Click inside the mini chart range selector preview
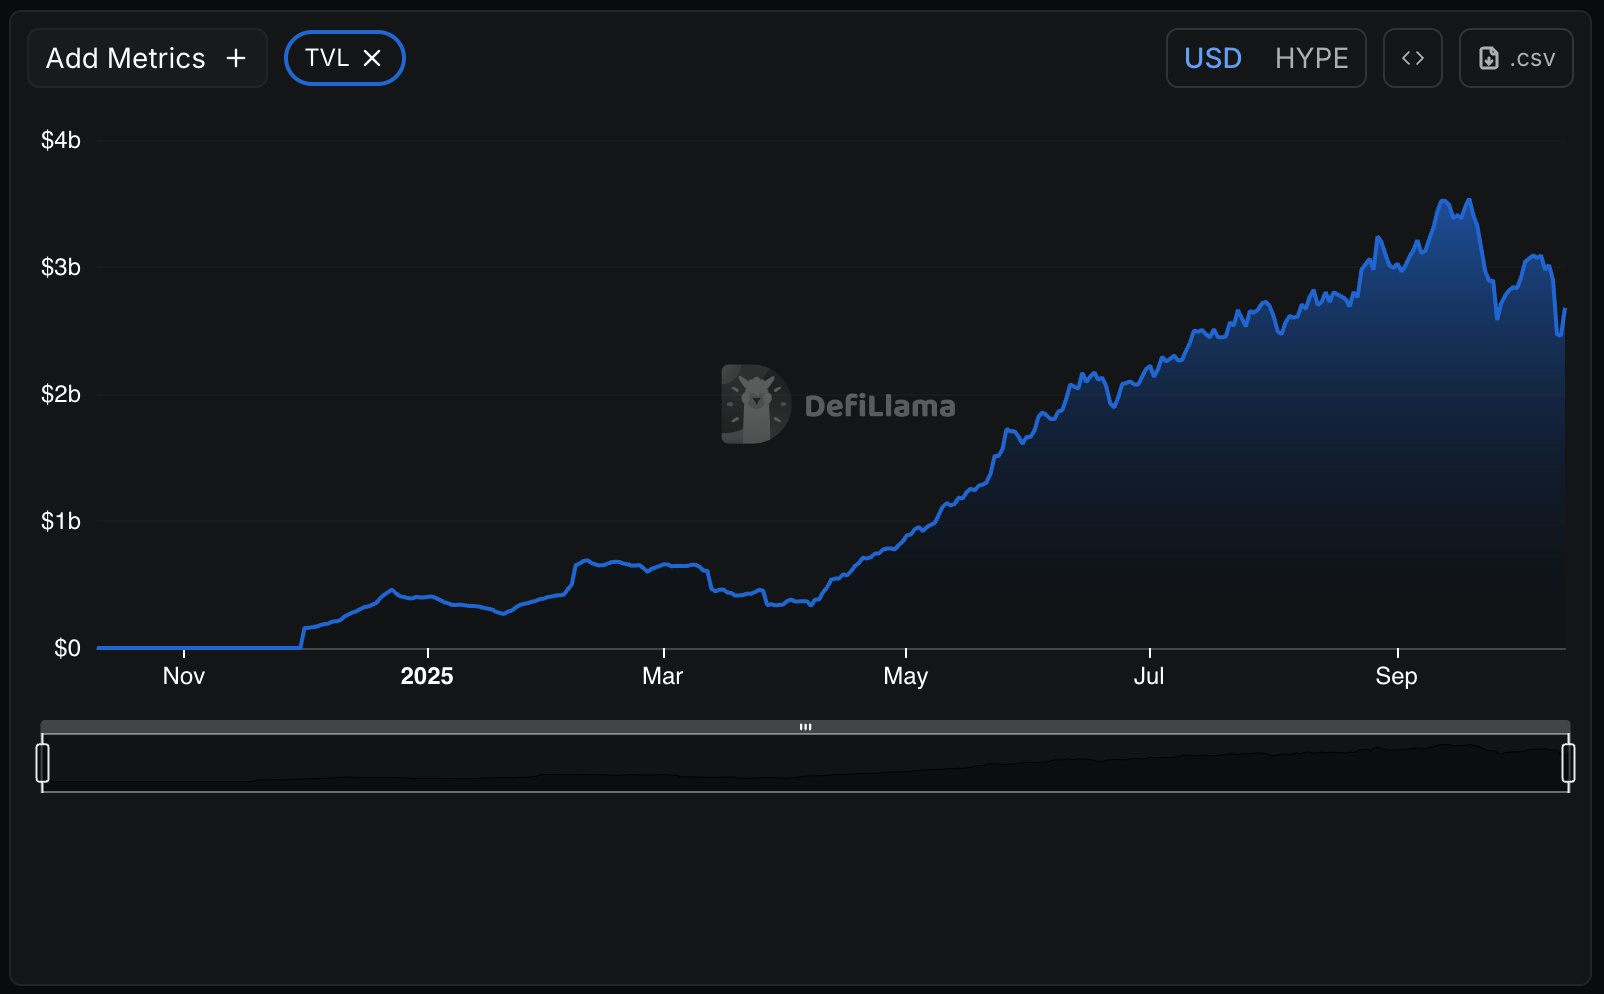 pyautogui.click(x=805, y=765)
